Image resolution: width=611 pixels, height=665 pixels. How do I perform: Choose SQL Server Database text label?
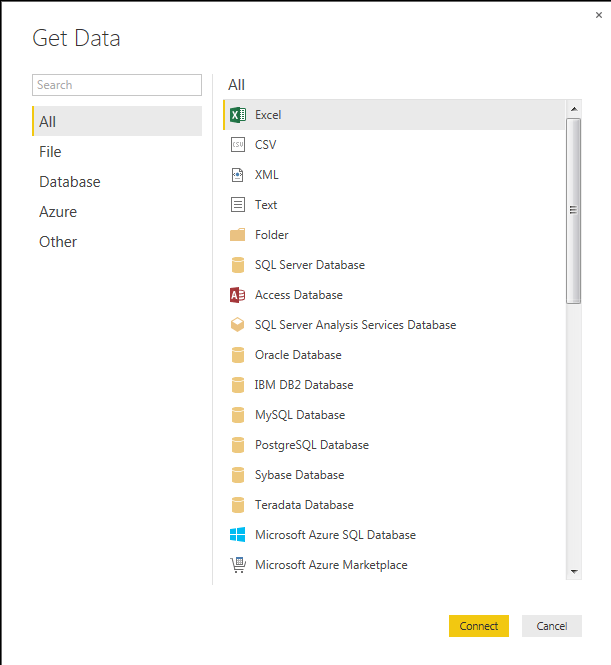[x=310, y=265]
